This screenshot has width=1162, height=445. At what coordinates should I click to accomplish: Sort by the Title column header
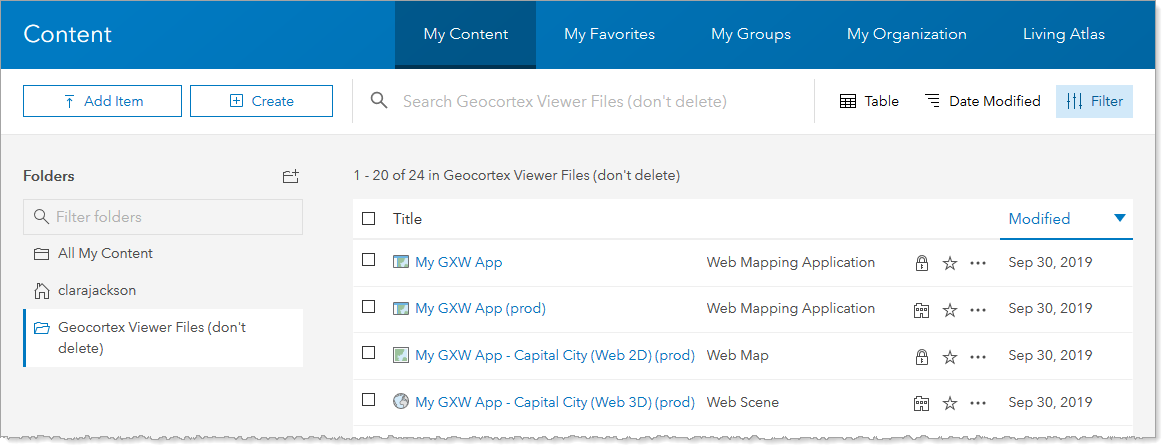tap(408, 219)
